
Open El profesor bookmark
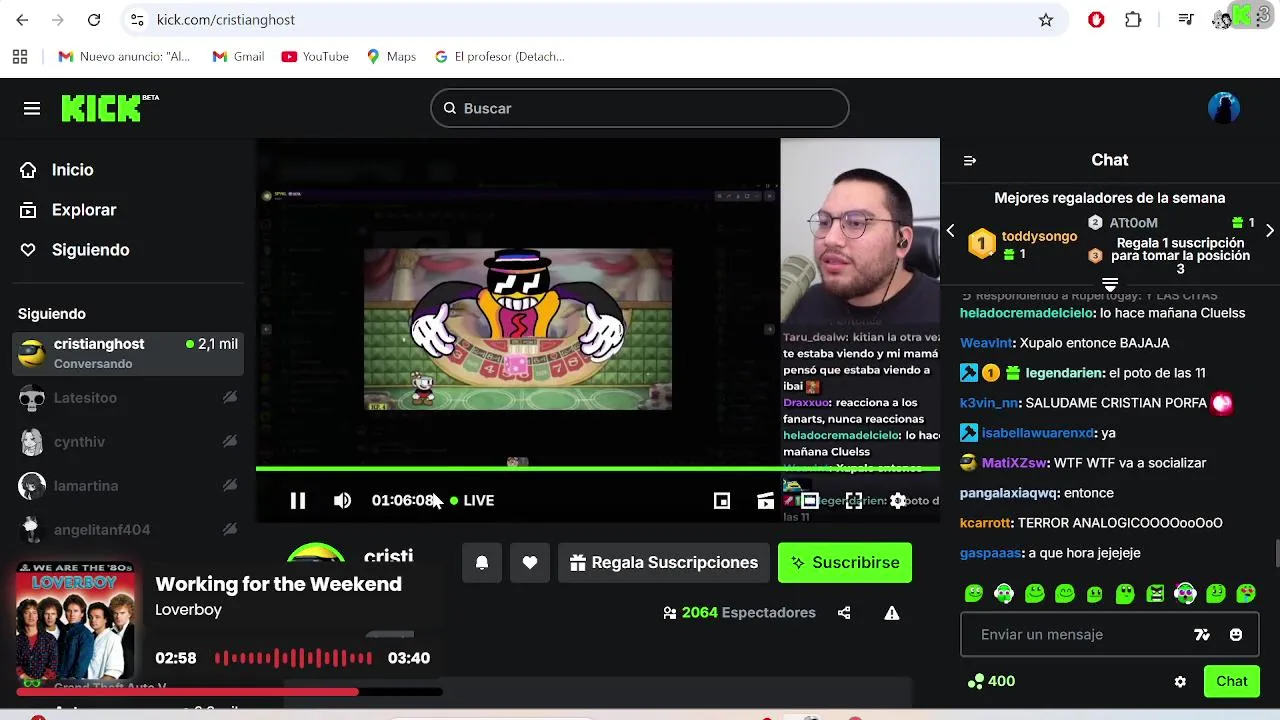499,57
